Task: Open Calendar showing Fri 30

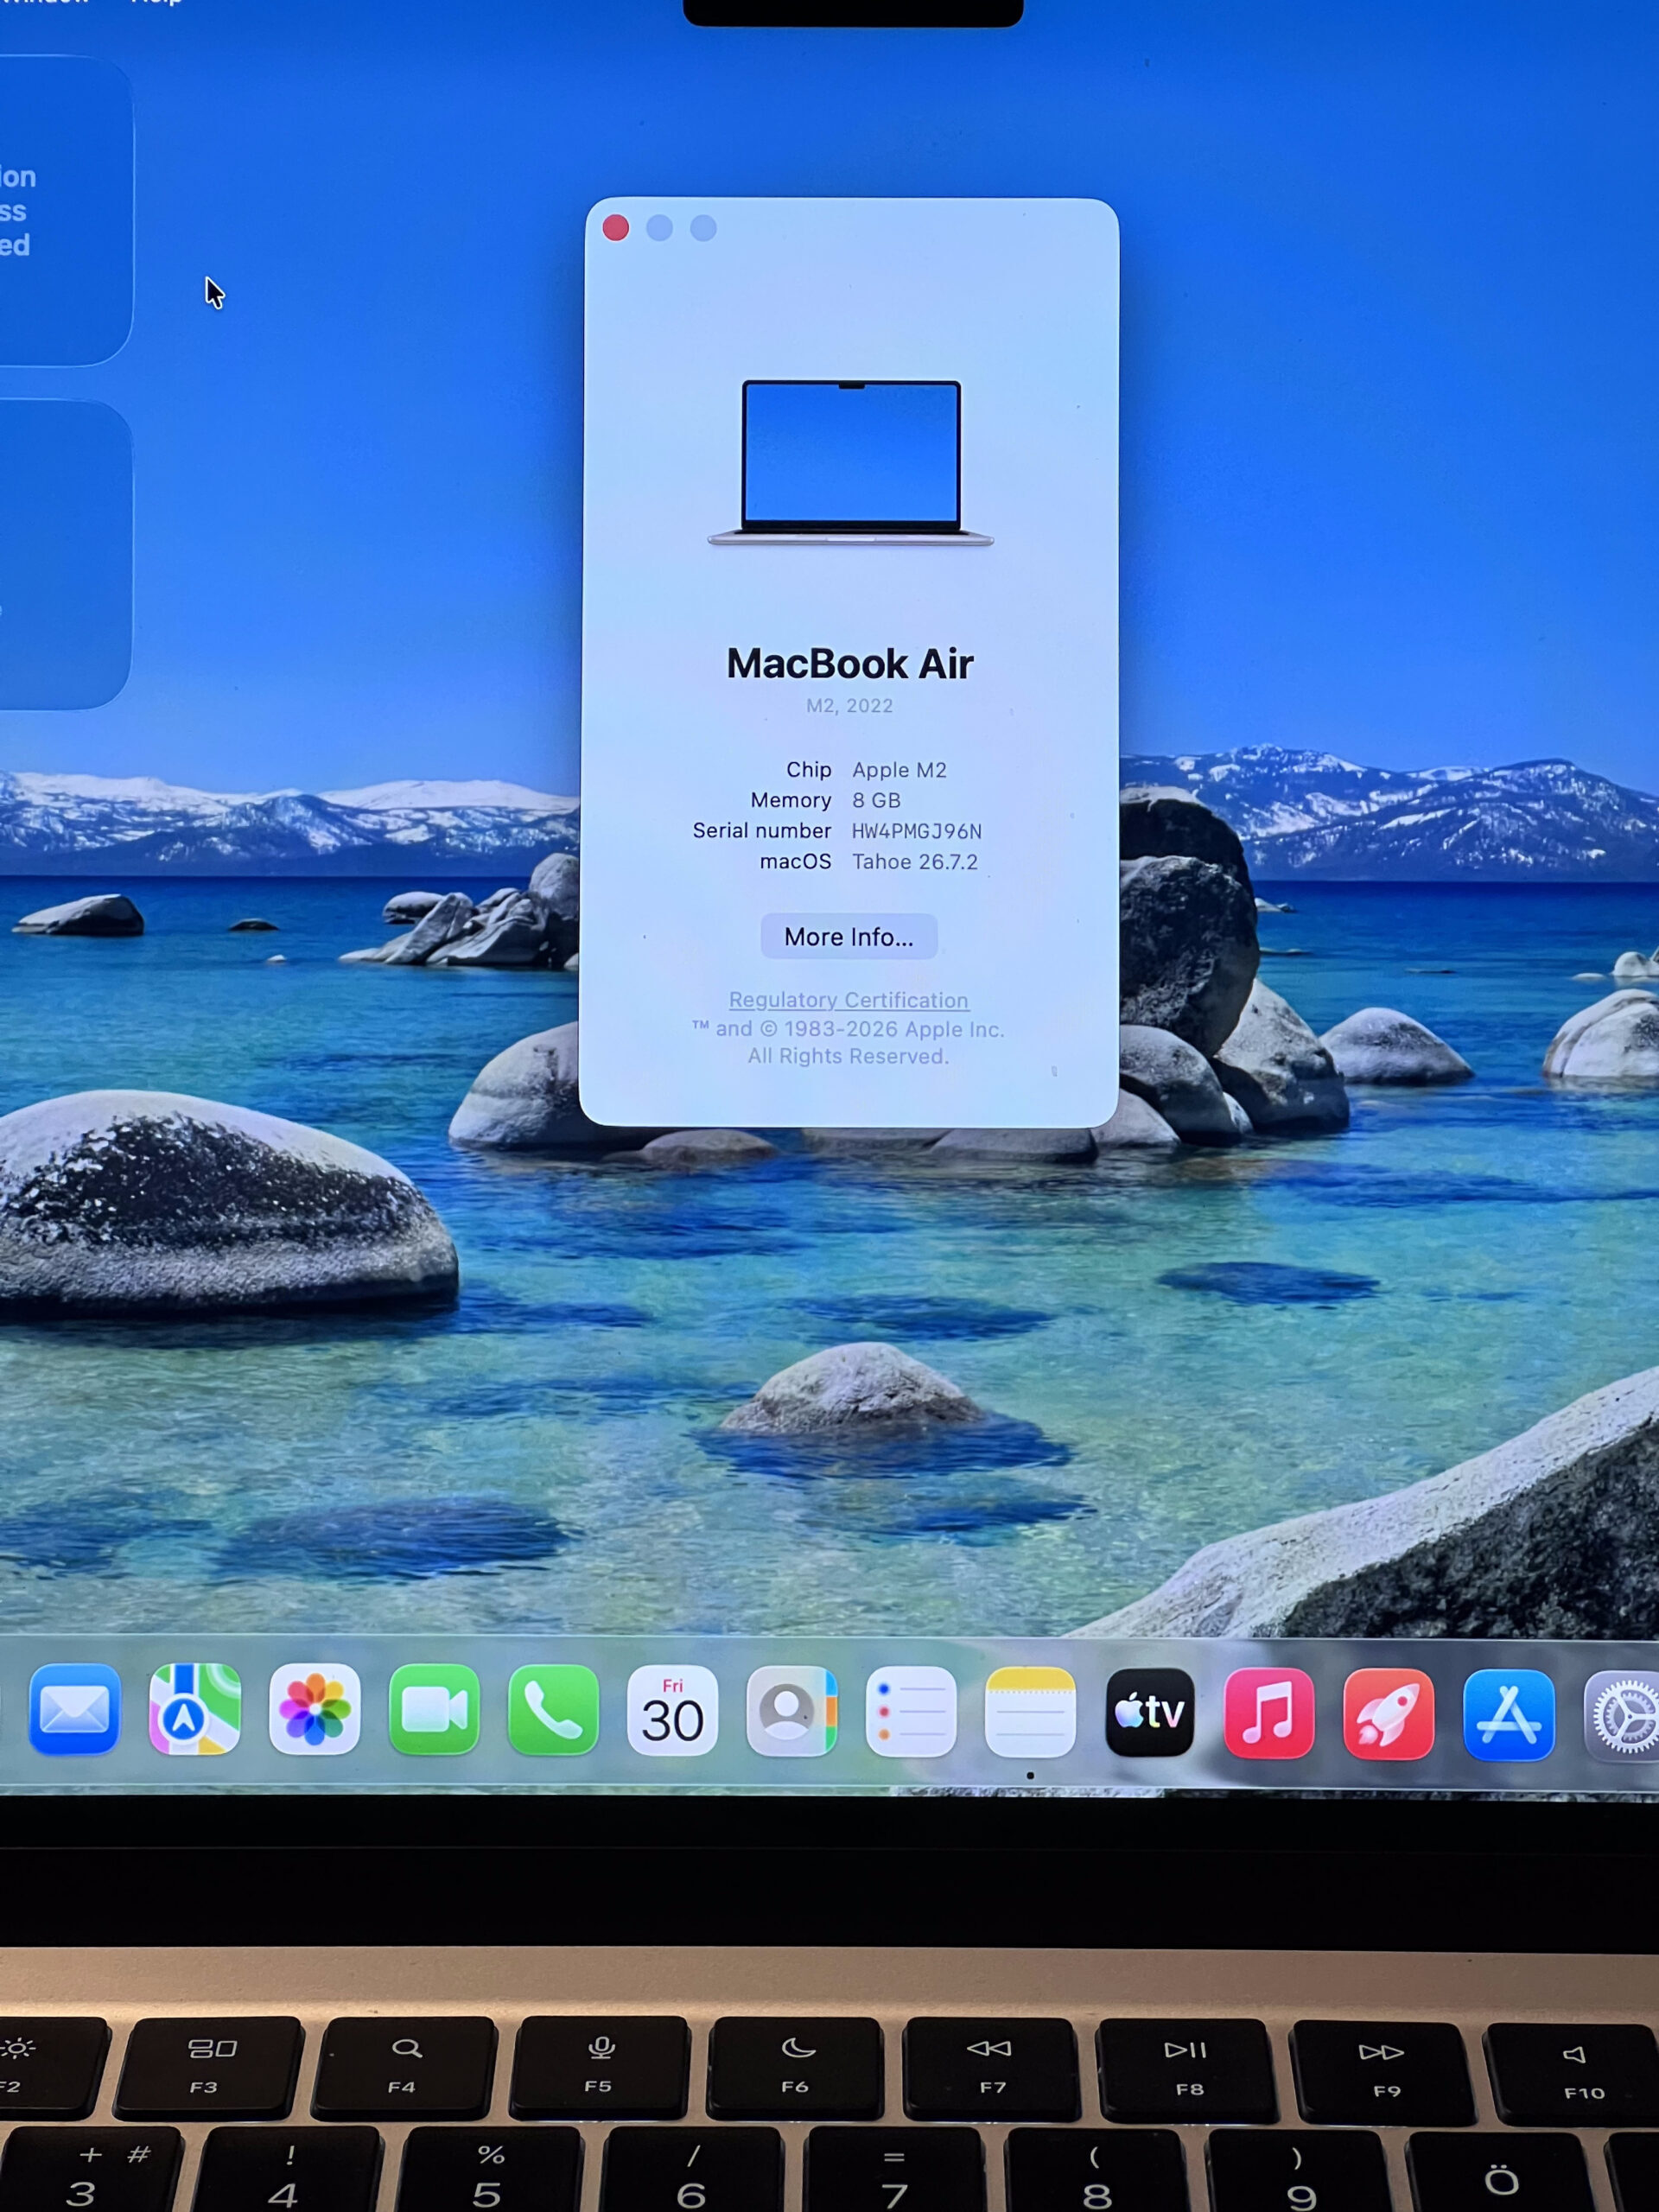Action: 672,1710
